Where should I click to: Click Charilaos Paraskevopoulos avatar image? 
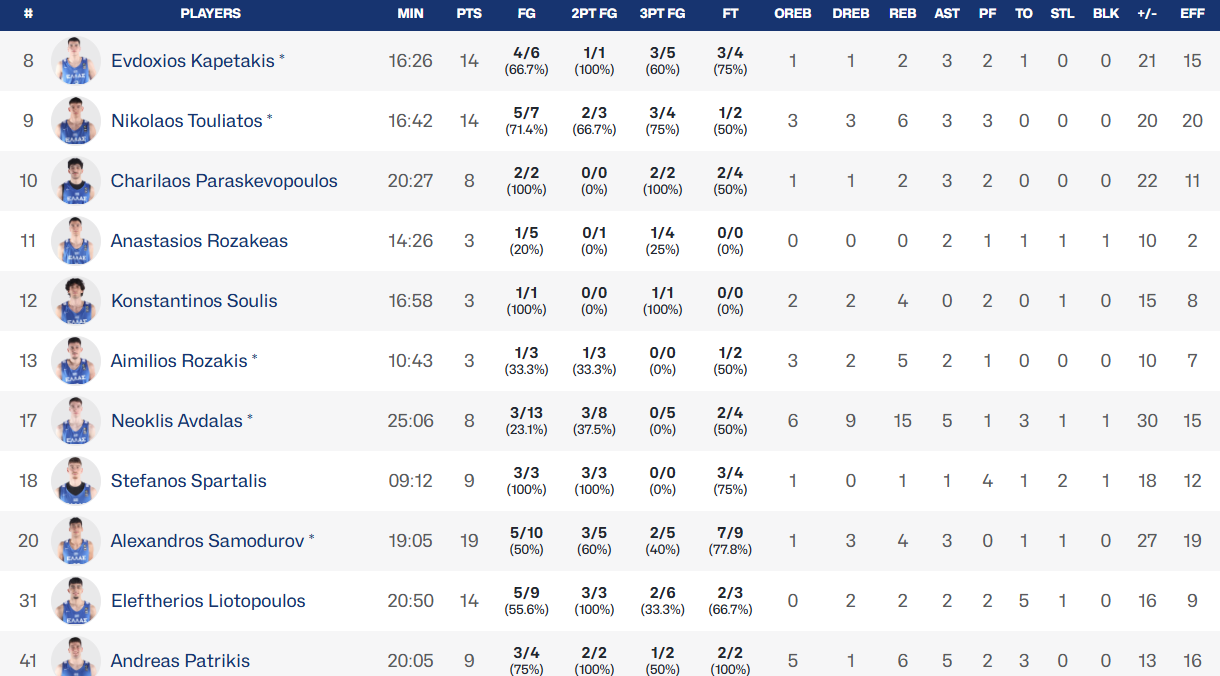pyautogui.click(x=76, y=181)
